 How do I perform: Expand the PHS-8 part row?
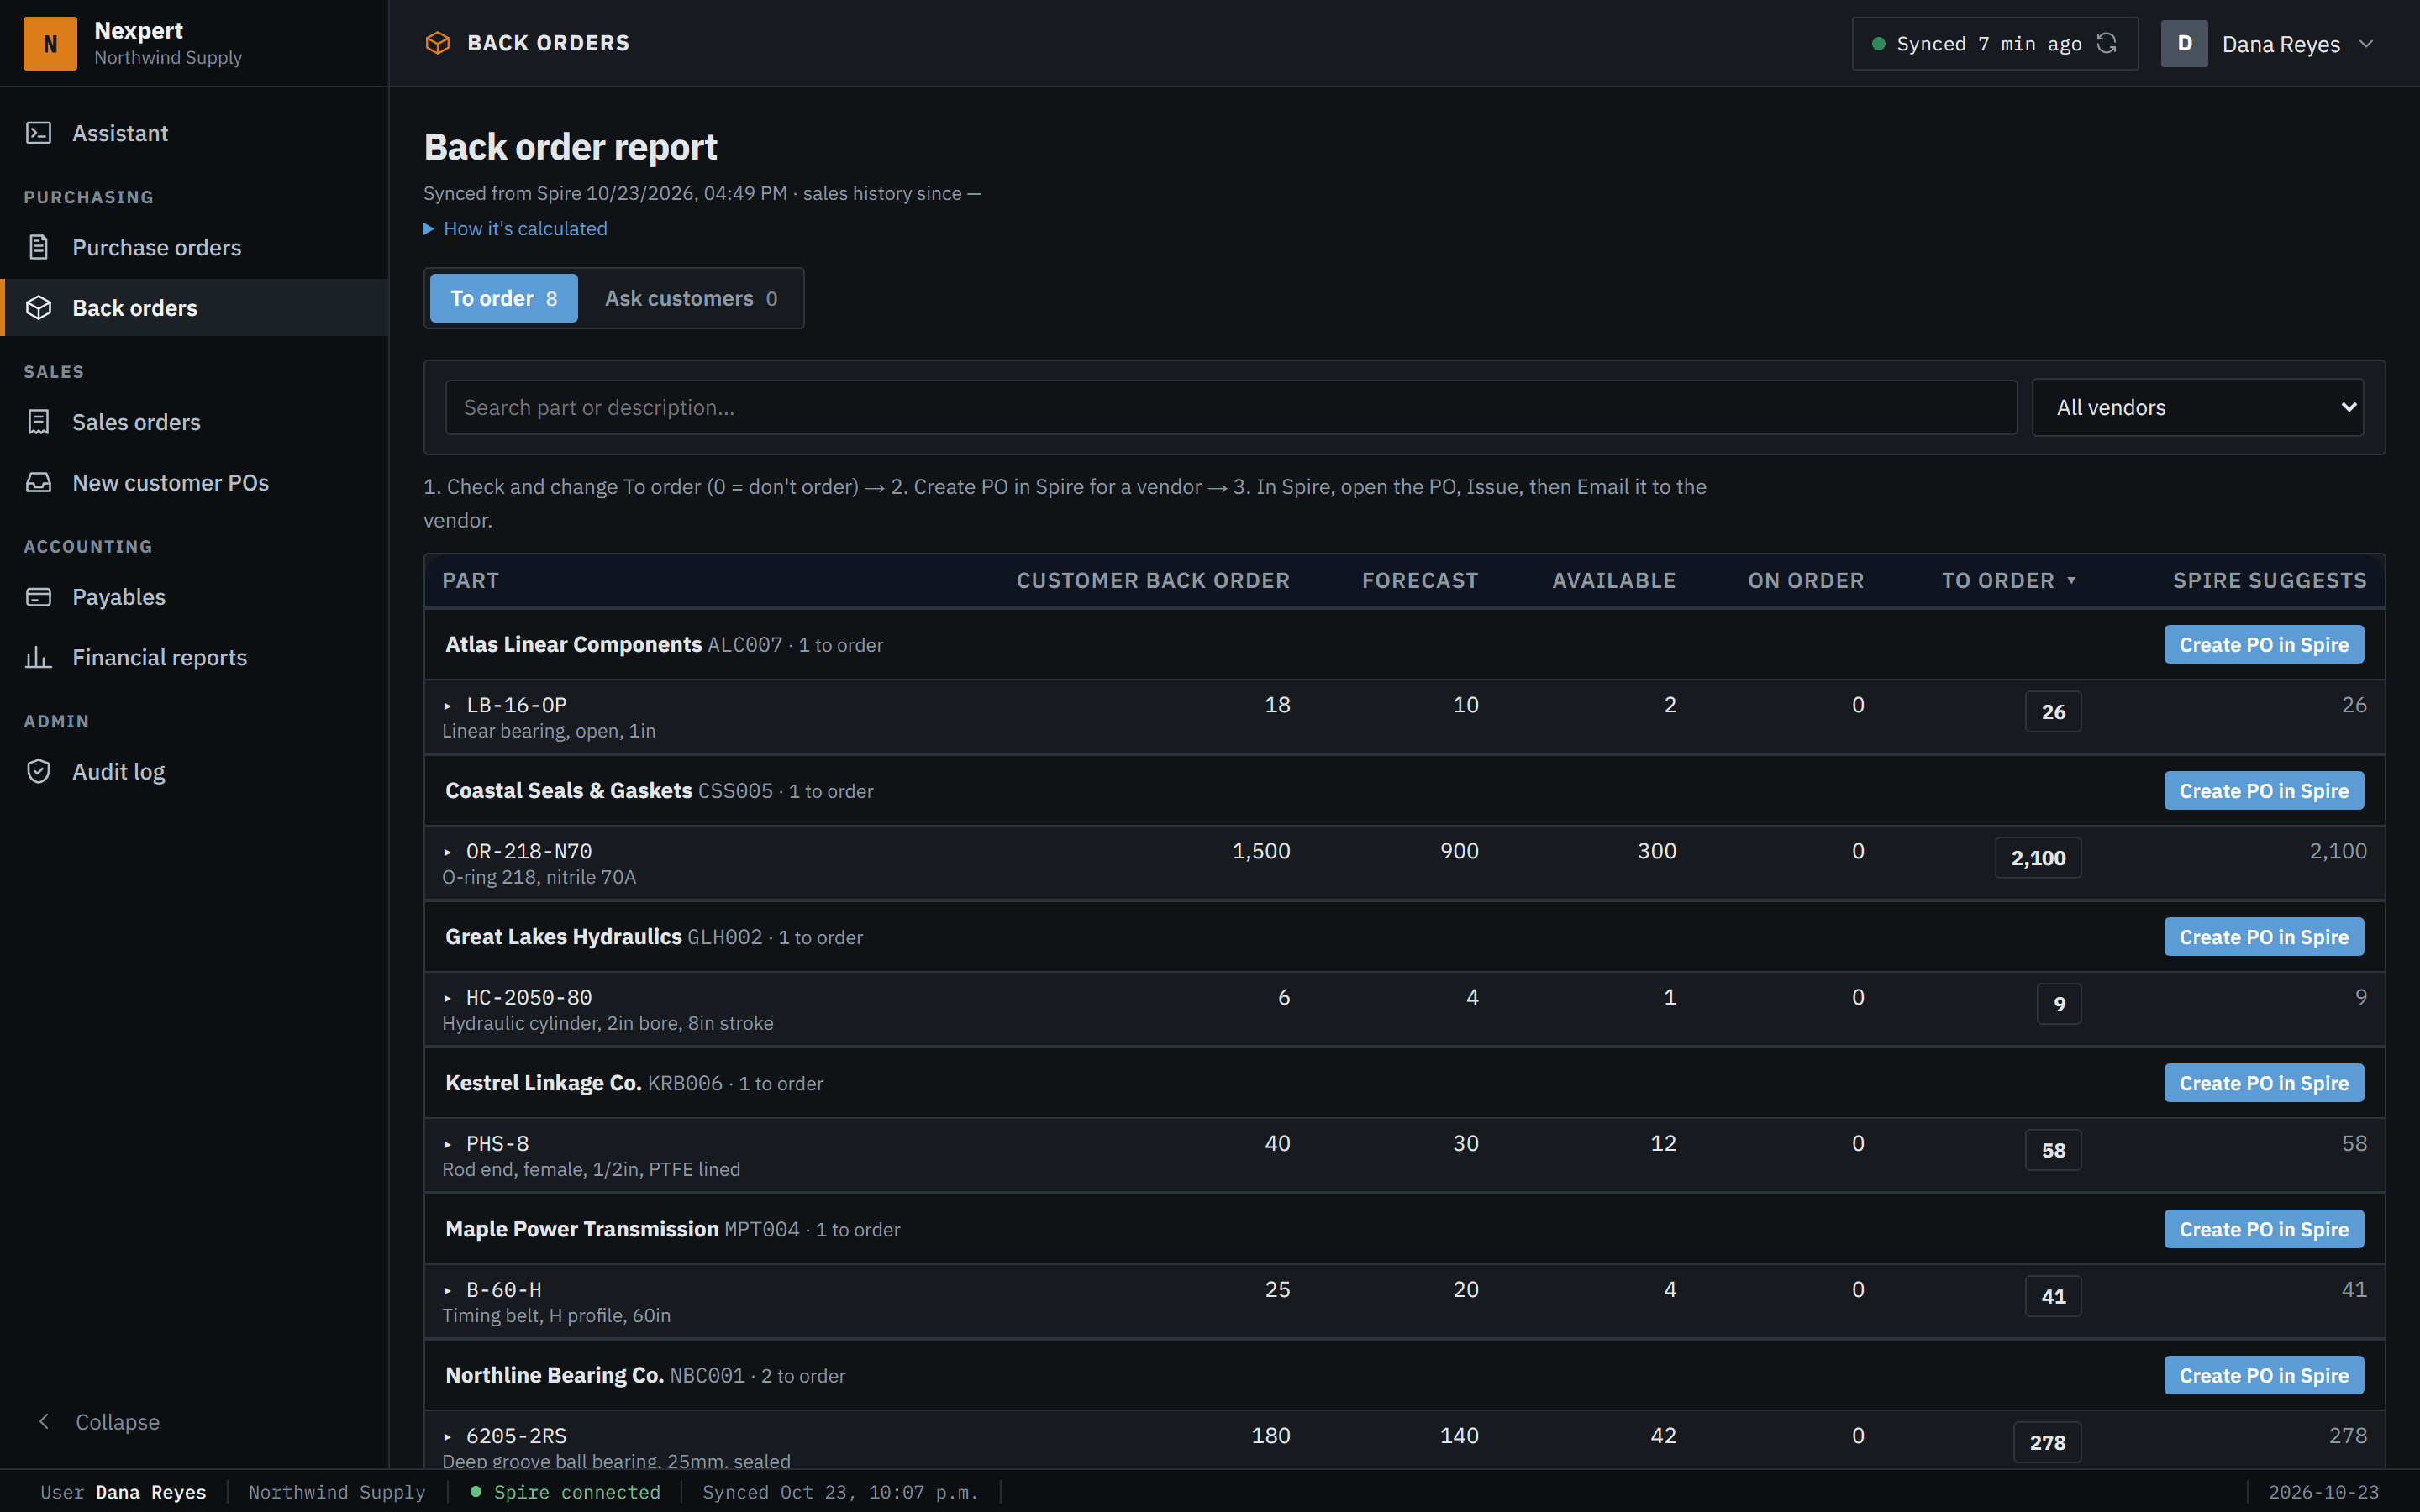click(x=448, y=1144)
